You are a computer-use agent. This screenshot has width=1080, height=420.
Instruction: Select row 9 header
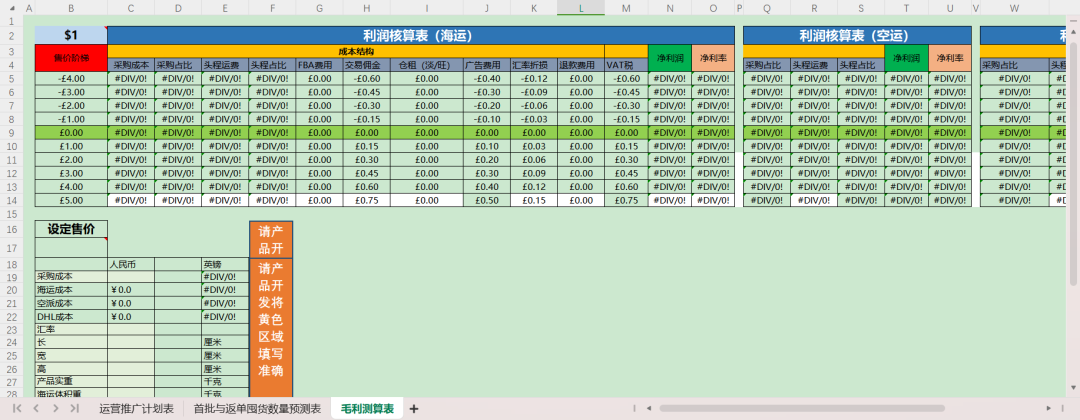[x=12, y=132]
